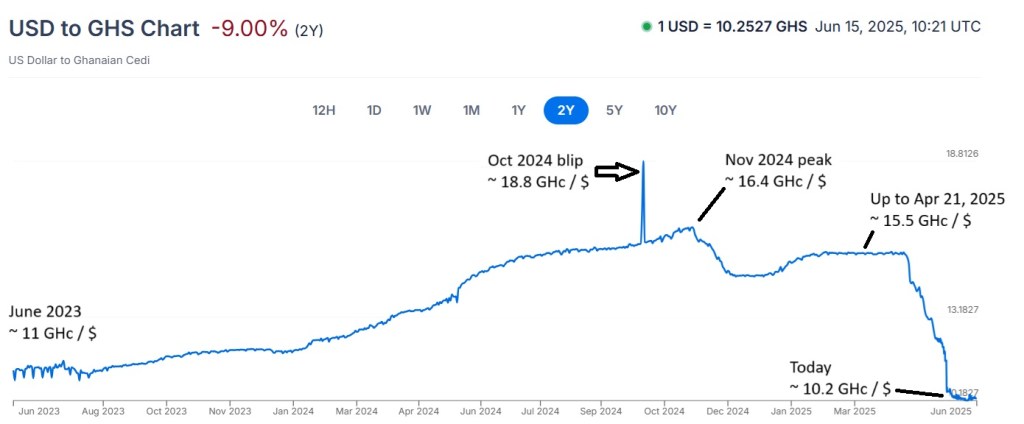The height and width of the screenshot is (424, 1024).
Task: Expand the chart to the 10Y range
Action: coord(665,110)
